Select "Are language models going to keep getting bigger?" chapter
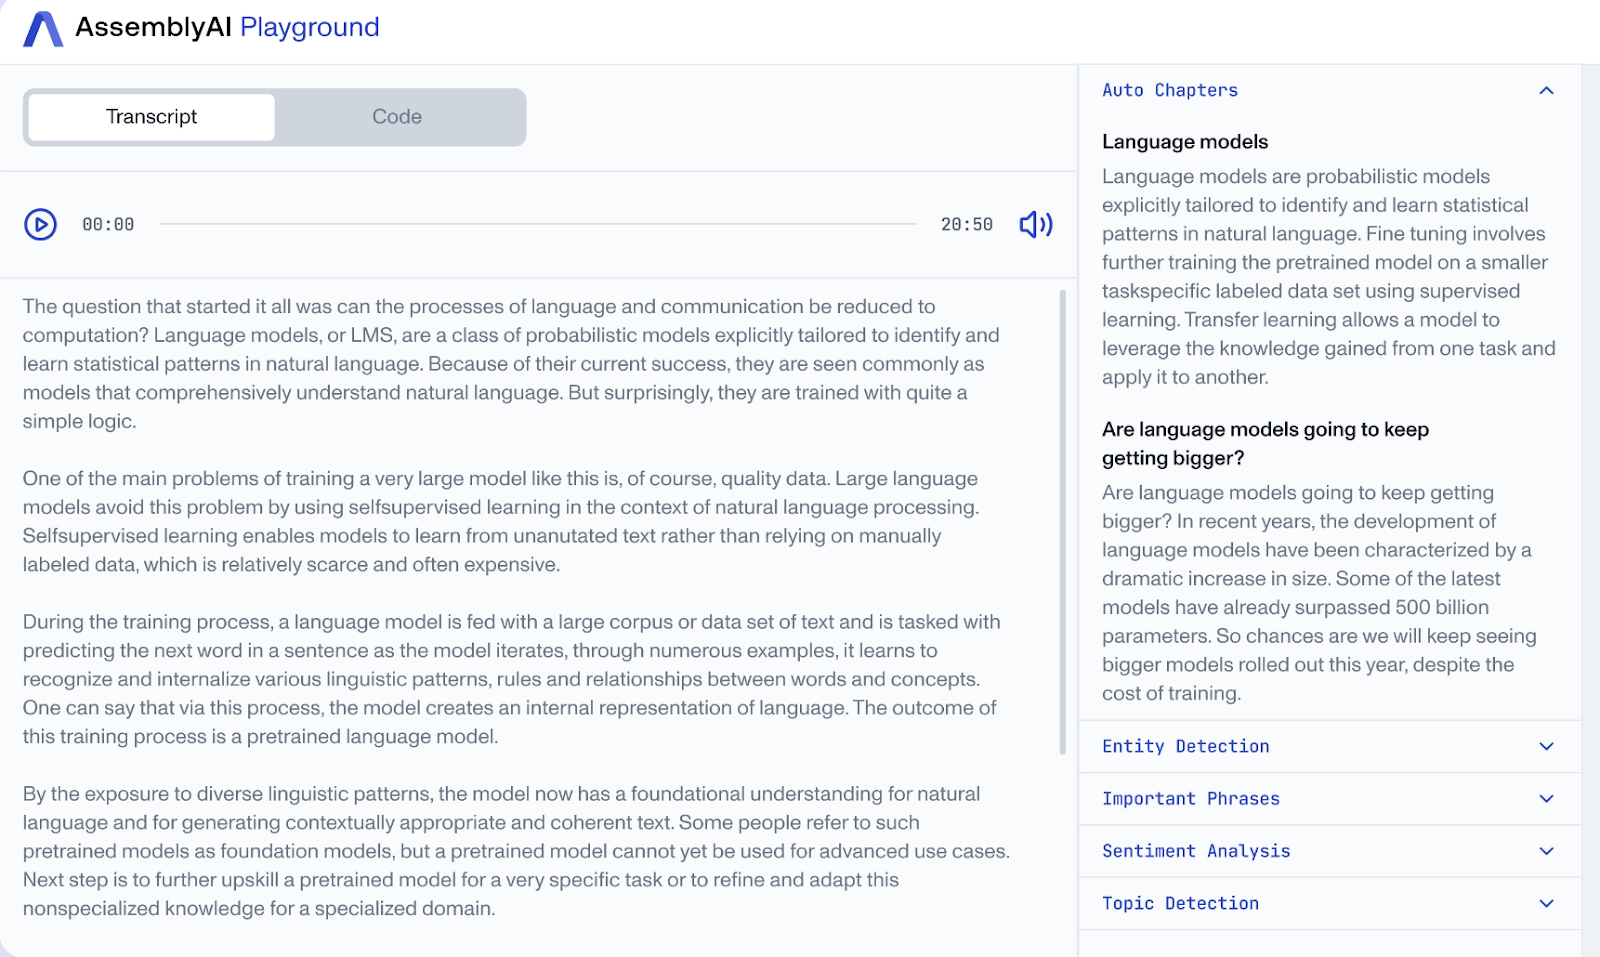1600x957 pixels. coord(1265,443)
